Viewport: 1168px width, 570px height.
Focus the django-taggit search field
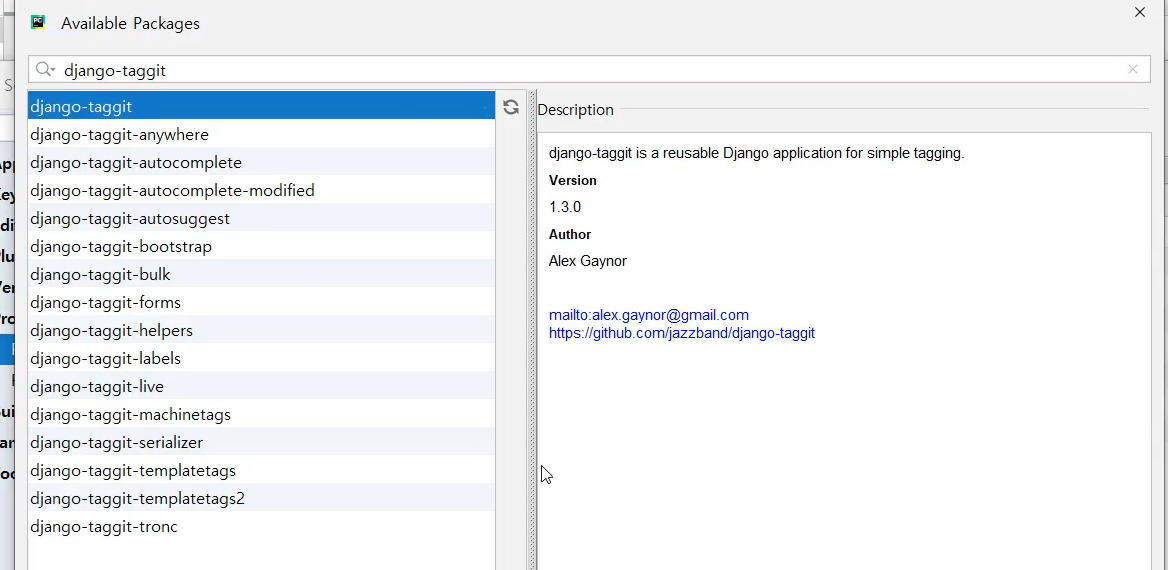pos(589,69)
